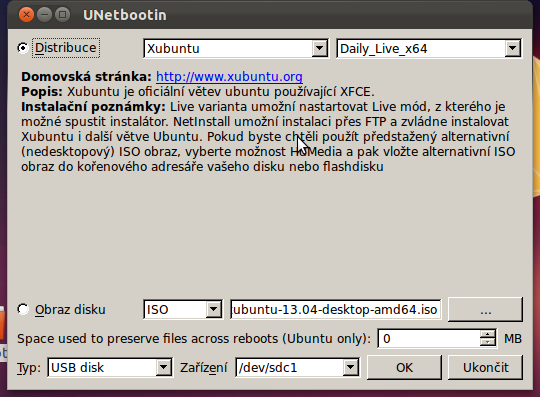This screenshot has width=540, height=397.
Task: Minimize the UNetbootin window
Action: point(44,15)
